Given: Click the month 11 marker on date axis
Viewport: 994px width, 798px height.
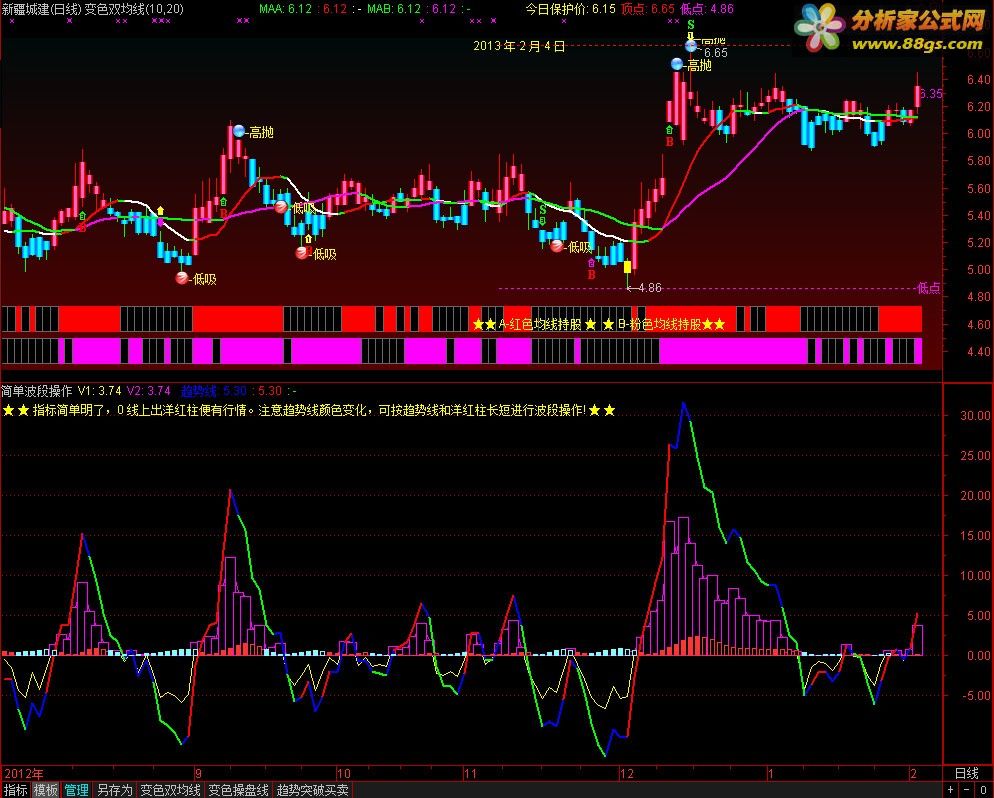Looking at the screenshot, I should (470, 773).
